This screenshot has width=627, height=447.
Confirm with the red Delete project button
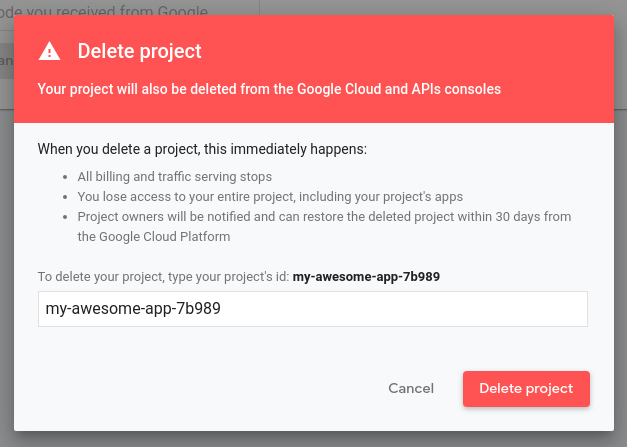[x=526, y=388]
